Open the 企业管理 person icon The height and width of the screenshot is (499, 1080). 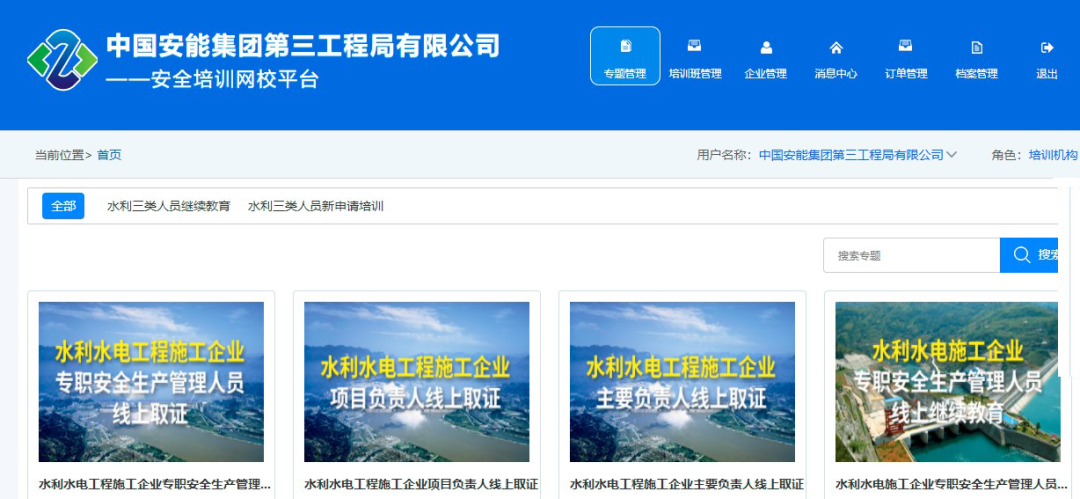[766, 48]
